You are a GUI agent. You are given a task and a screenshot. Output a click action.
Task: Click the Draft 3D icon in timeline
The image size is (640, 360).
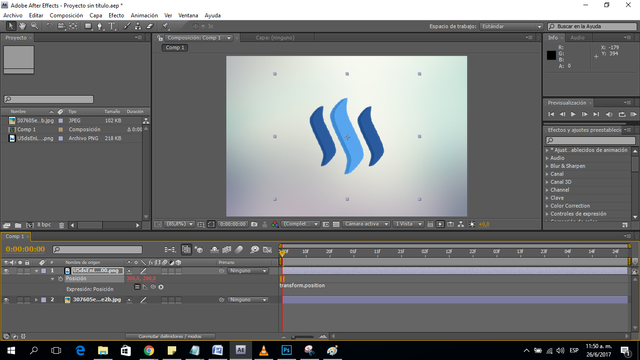(x=199, y=249)
